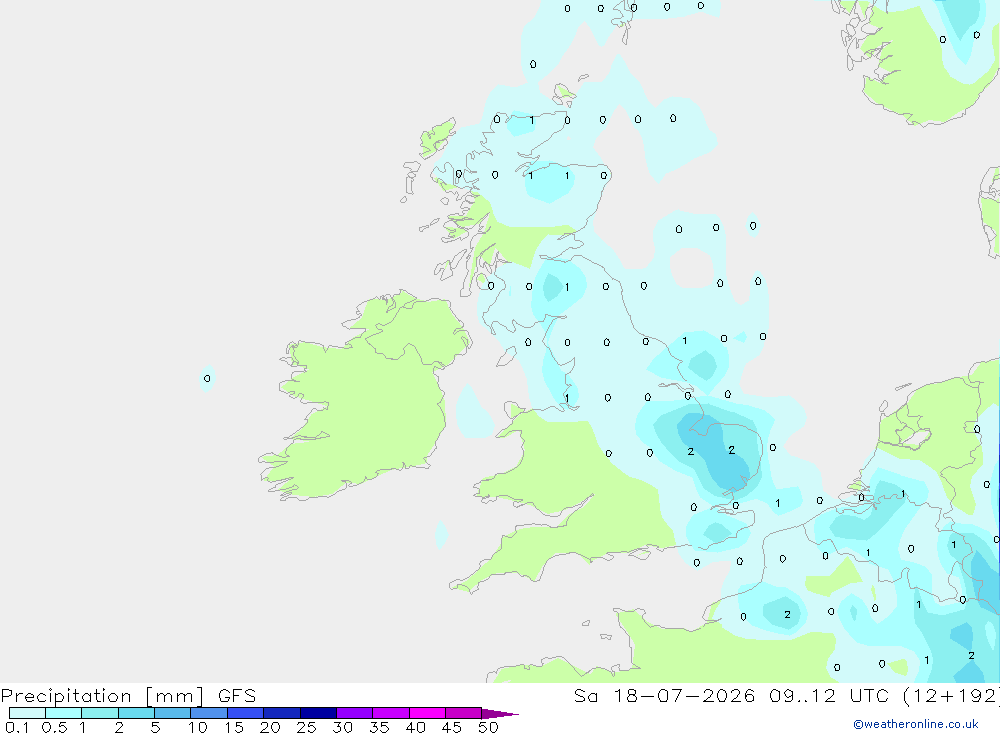
Task: Pick the legend swatch between 2 and 5
Action: (x=136, y=713)
